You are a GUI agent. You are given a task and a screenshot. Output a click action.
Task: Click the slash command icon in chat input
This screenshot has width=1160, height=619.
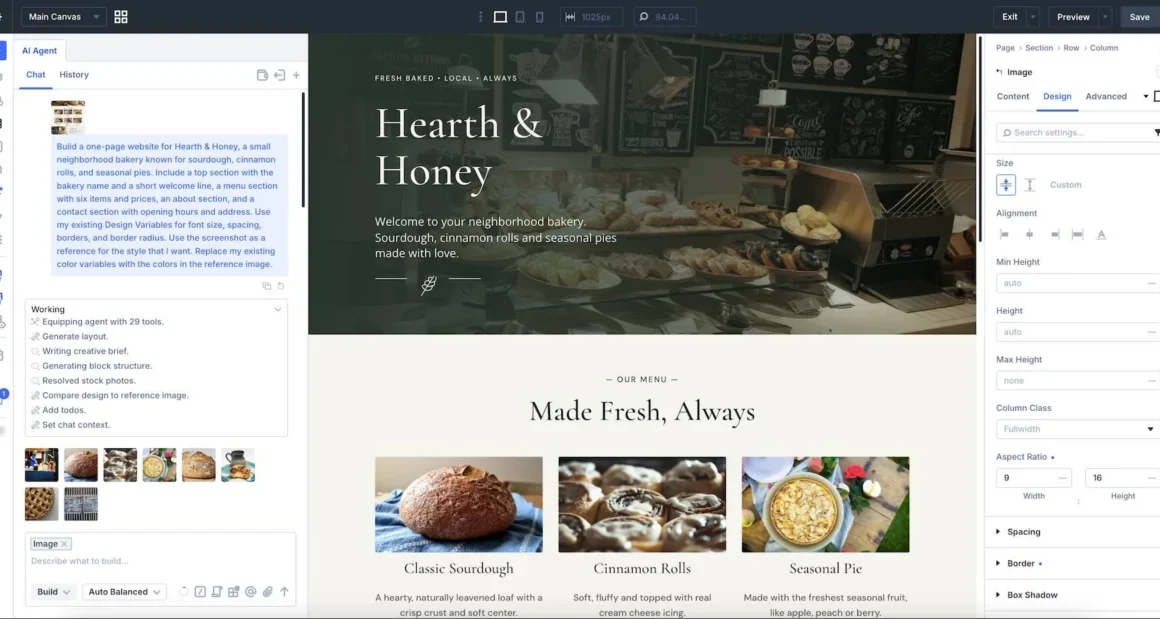(200, 592)
